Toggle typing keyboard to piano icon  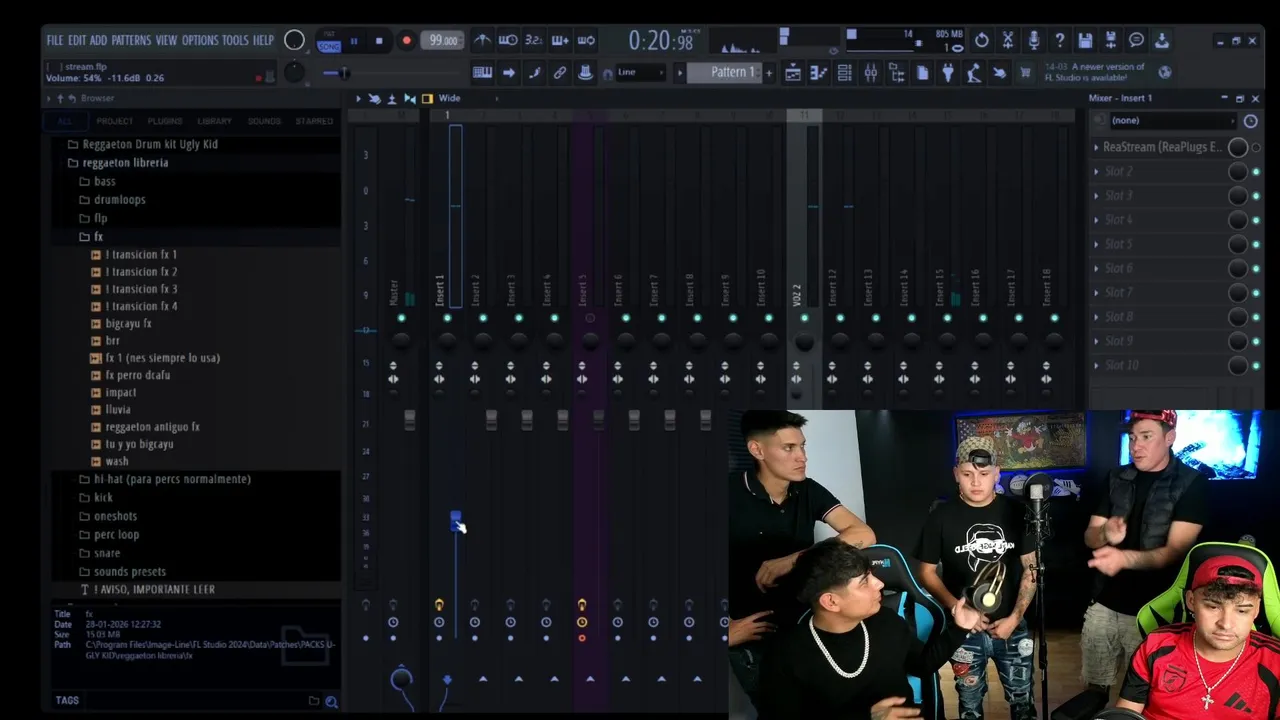(482, 72)
